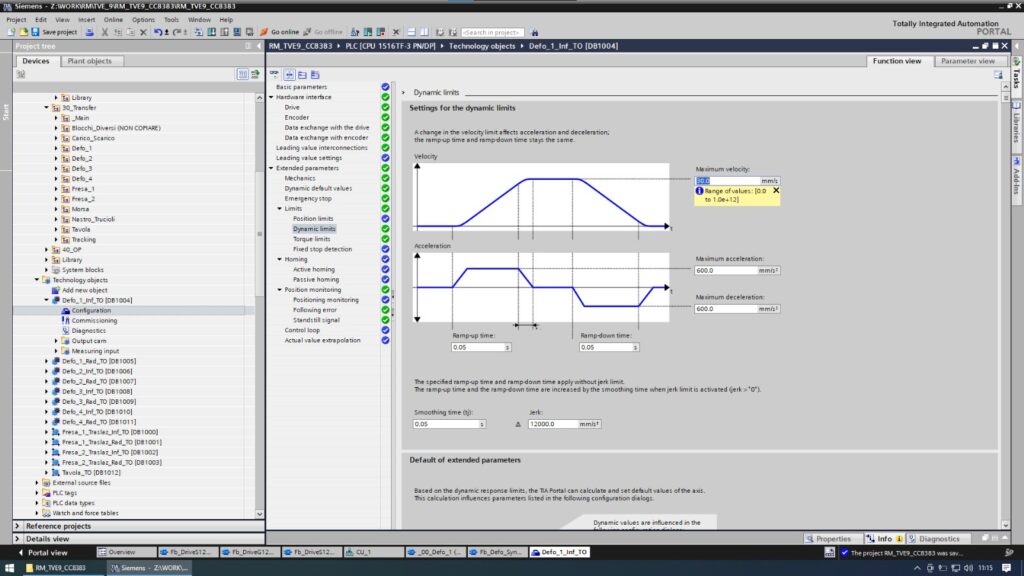Click the Split editor vertically icon
Screen dimensions: 1024x576
424,32
